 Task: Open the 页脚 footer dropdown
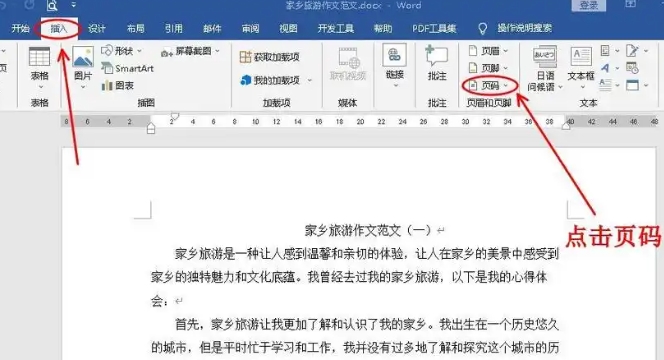point(506,68)
